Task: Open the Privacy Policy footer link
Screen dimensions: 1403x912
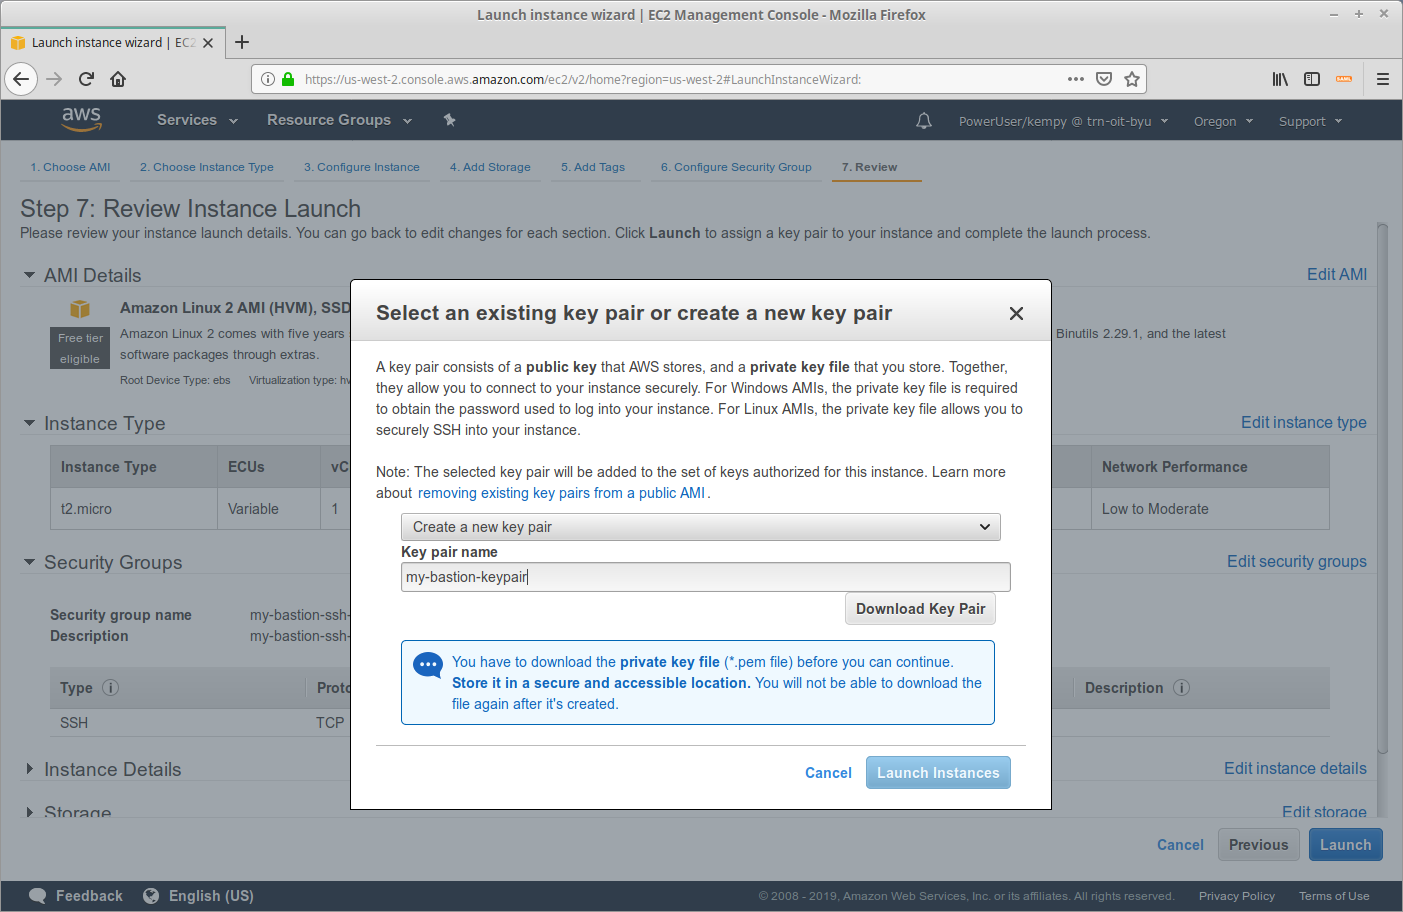Action: click(1237, 896)
